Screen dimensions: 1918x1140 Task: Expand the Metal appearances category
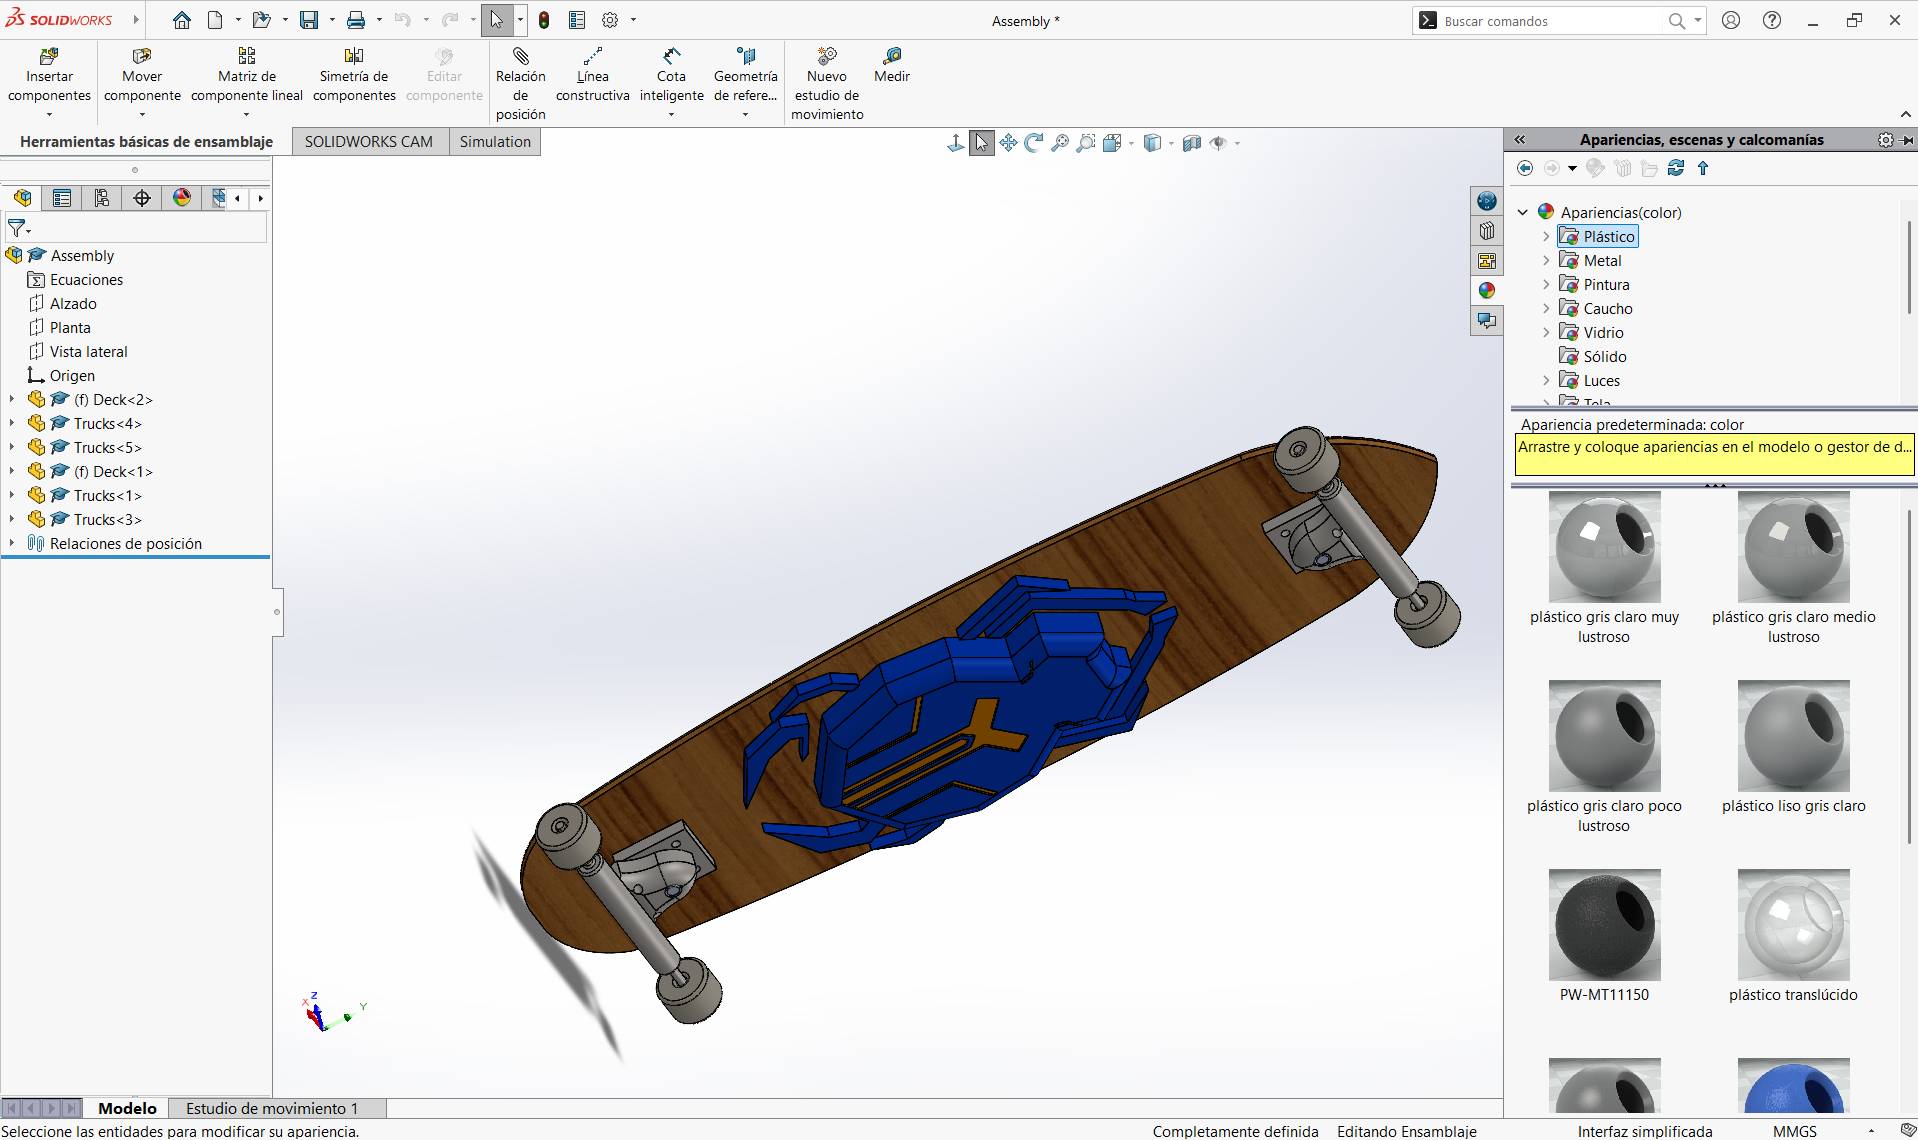point(1548,260)
